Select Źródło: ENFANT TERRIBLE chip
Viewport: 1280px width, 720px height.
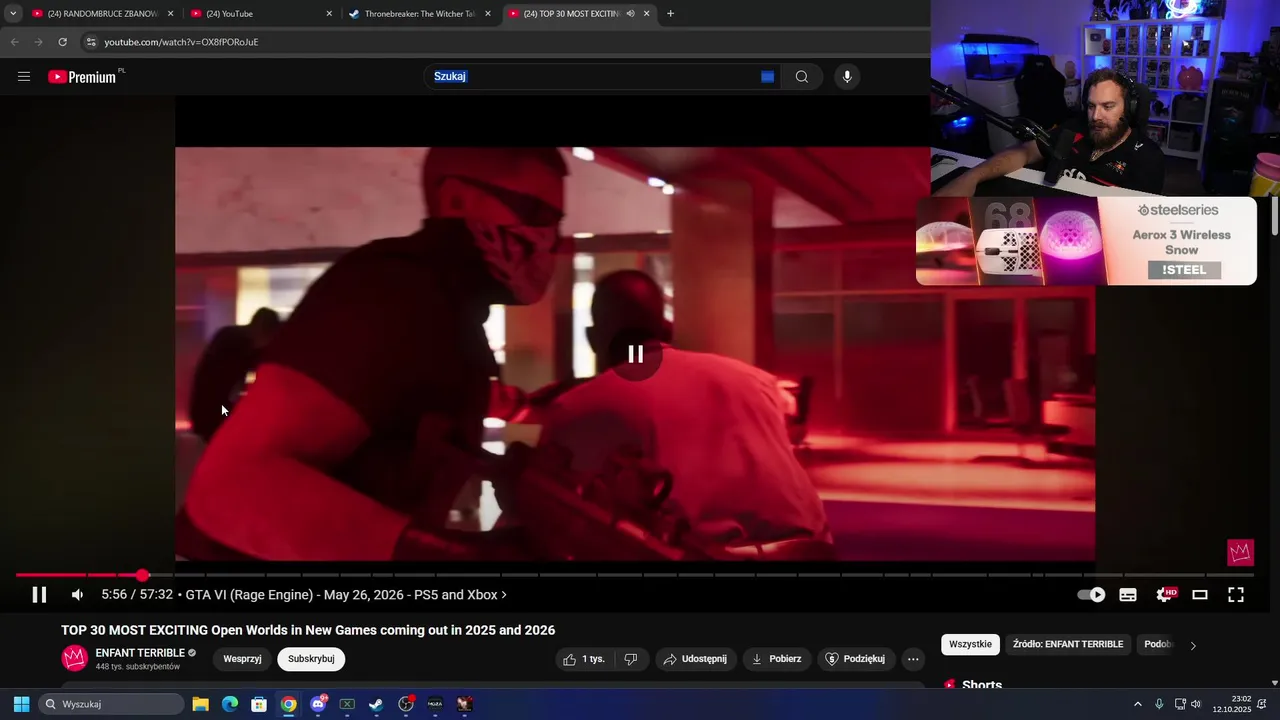pyautogui.click(x=1067, y=644)
